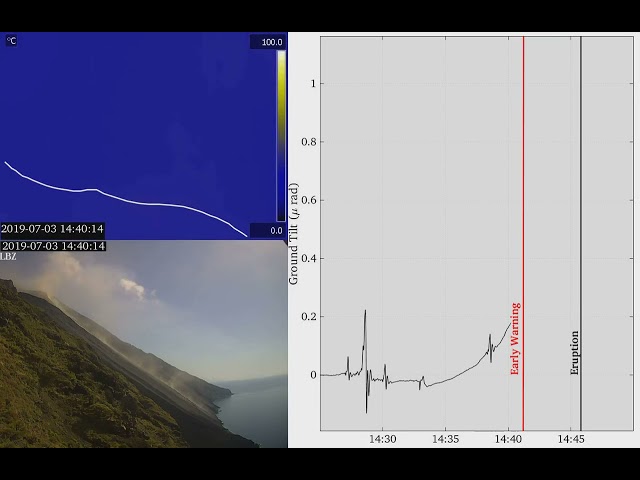The width and height of the screenshot is (640, 480).
Task: Click the y-axis value 0.8
Action: tap(309, 142)
